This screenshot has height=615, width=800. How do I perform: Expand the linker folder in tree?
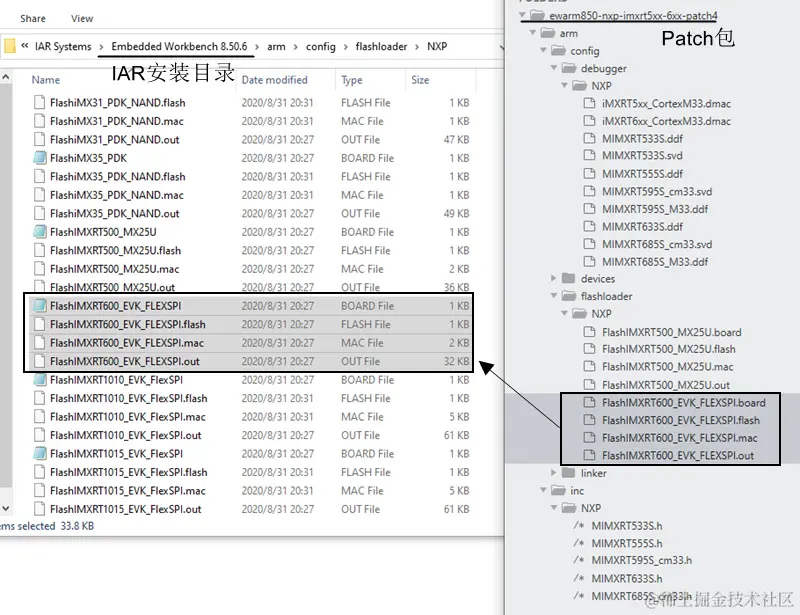click(554, 473)
